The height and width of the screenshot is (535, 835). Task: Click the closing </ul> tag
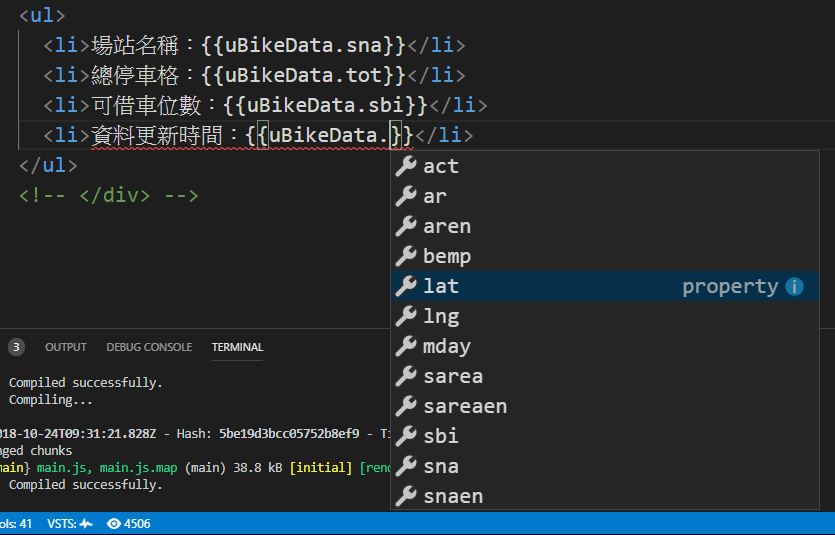[48, 165]
